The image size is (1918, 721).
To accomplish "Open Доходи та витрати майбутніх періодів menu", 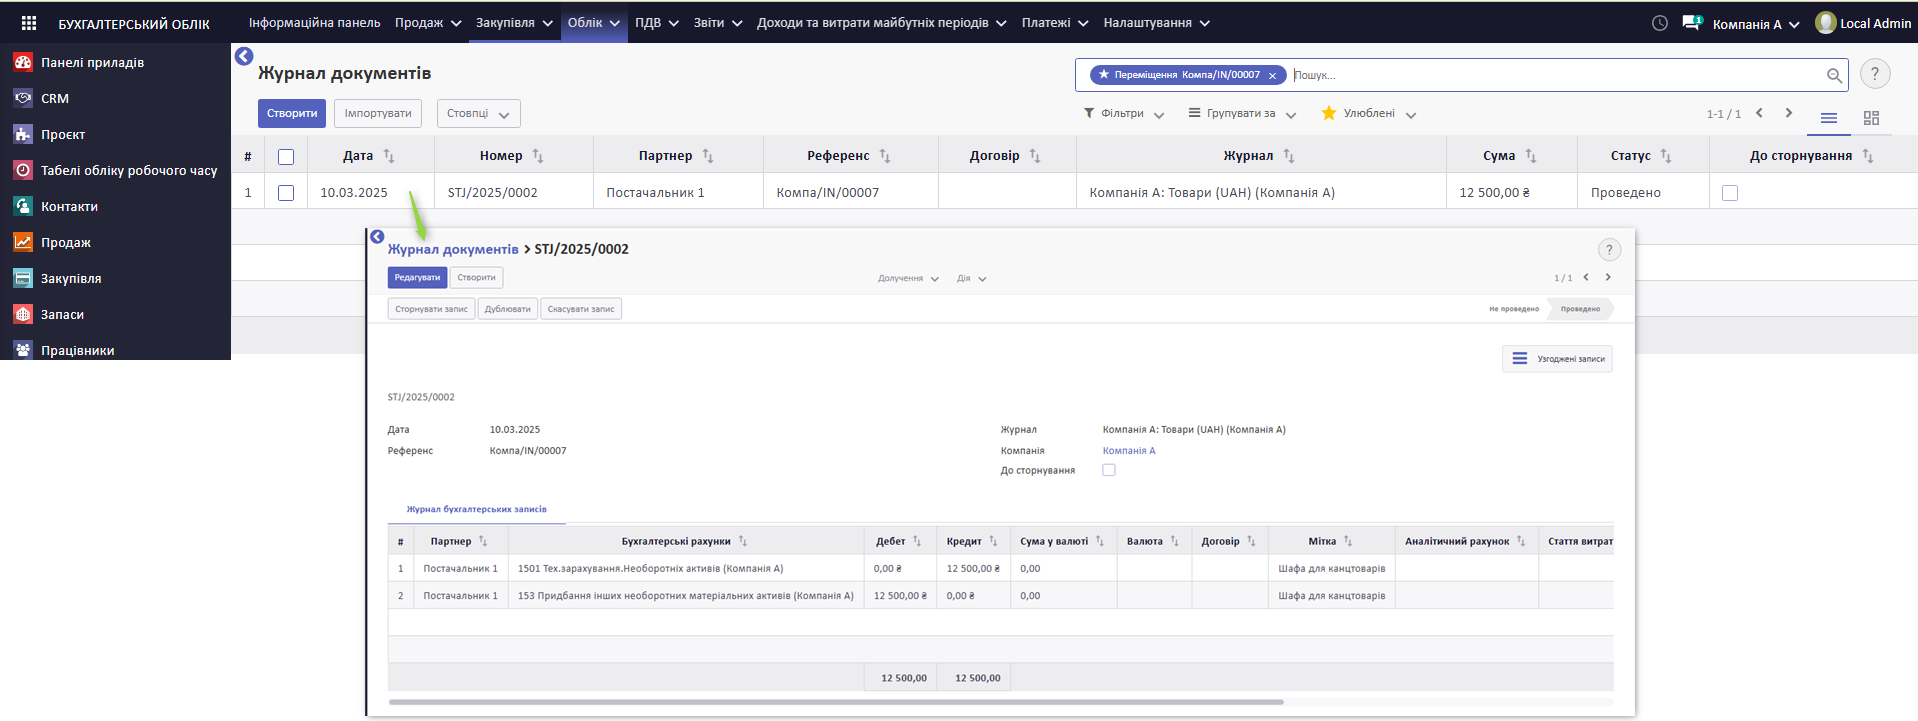I will (x=881, y=22).
